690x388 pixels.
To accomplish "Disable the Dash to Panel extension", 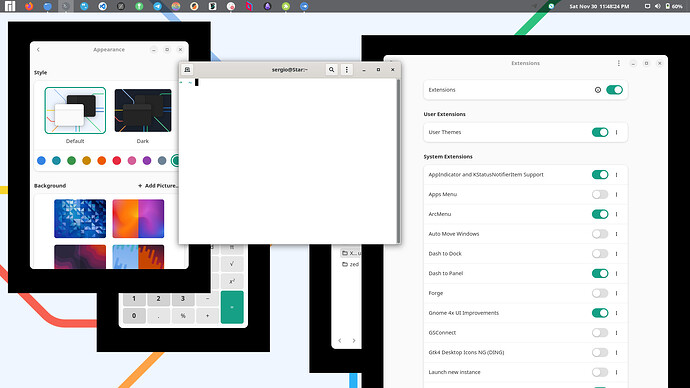I will (600, 274).
